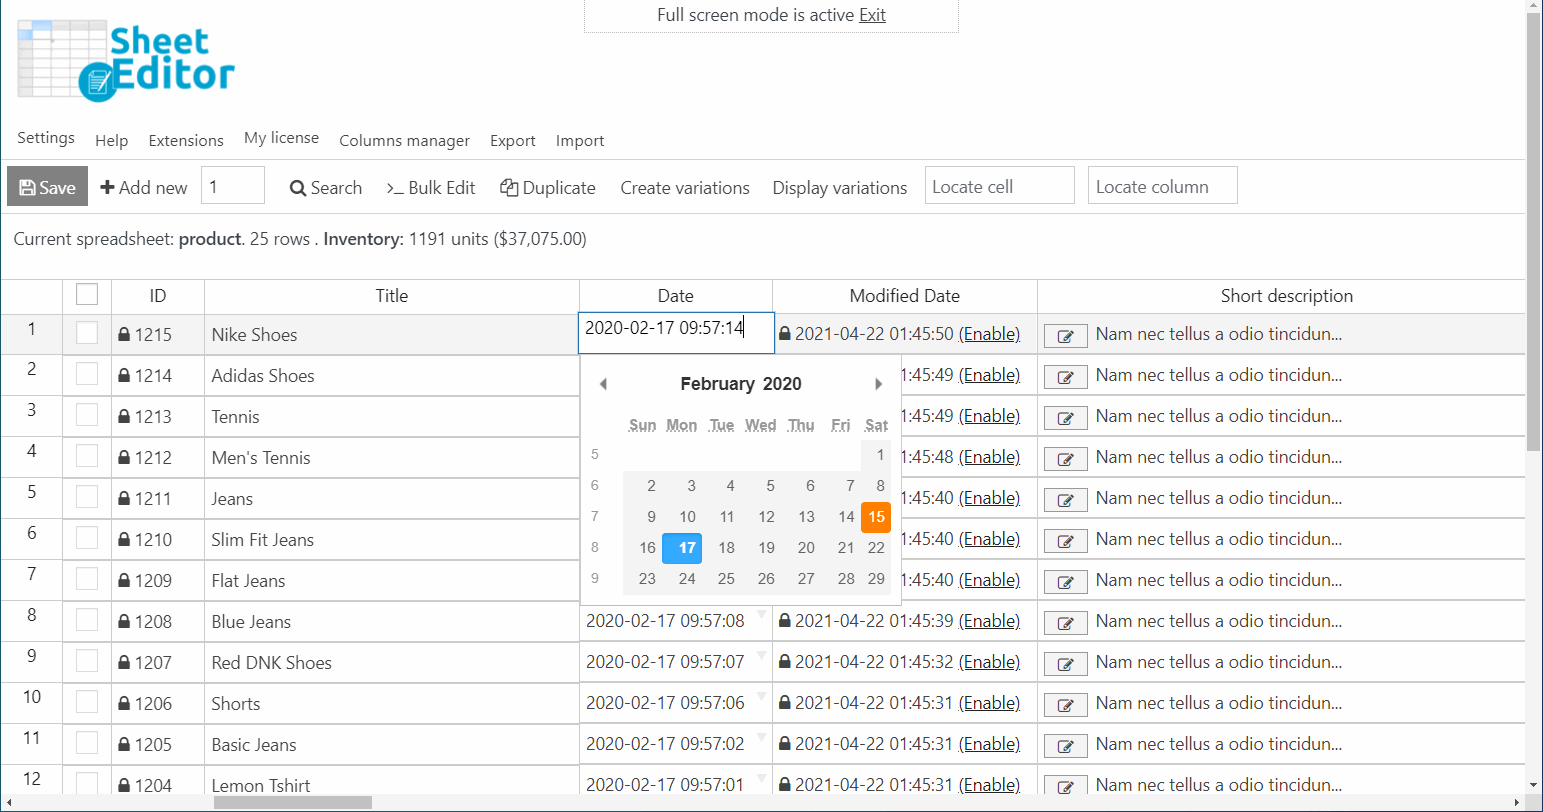This screenshot has height=812, width=1543.
Task: Open short description editor for Tennis row
Action: click(1066, 418)
